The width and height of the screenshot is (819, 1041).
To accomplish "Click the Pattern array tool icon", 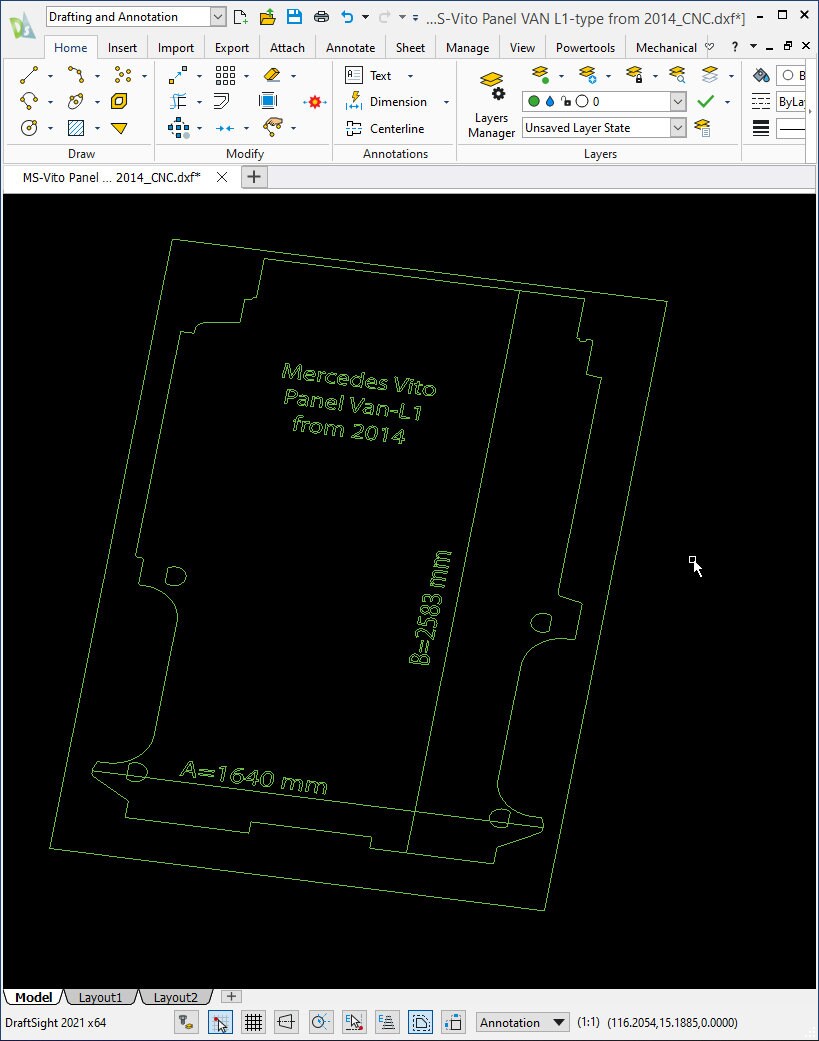I will (x=225, y=76).
